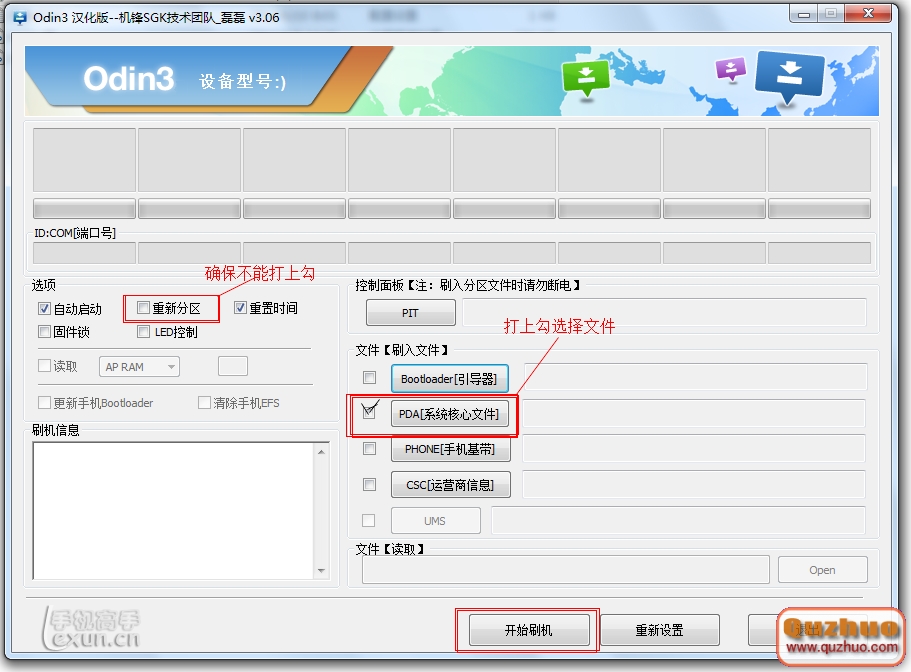911x672 pixels.
Task: Click the Odin3 logo text
Action: (x=128, y=78)
